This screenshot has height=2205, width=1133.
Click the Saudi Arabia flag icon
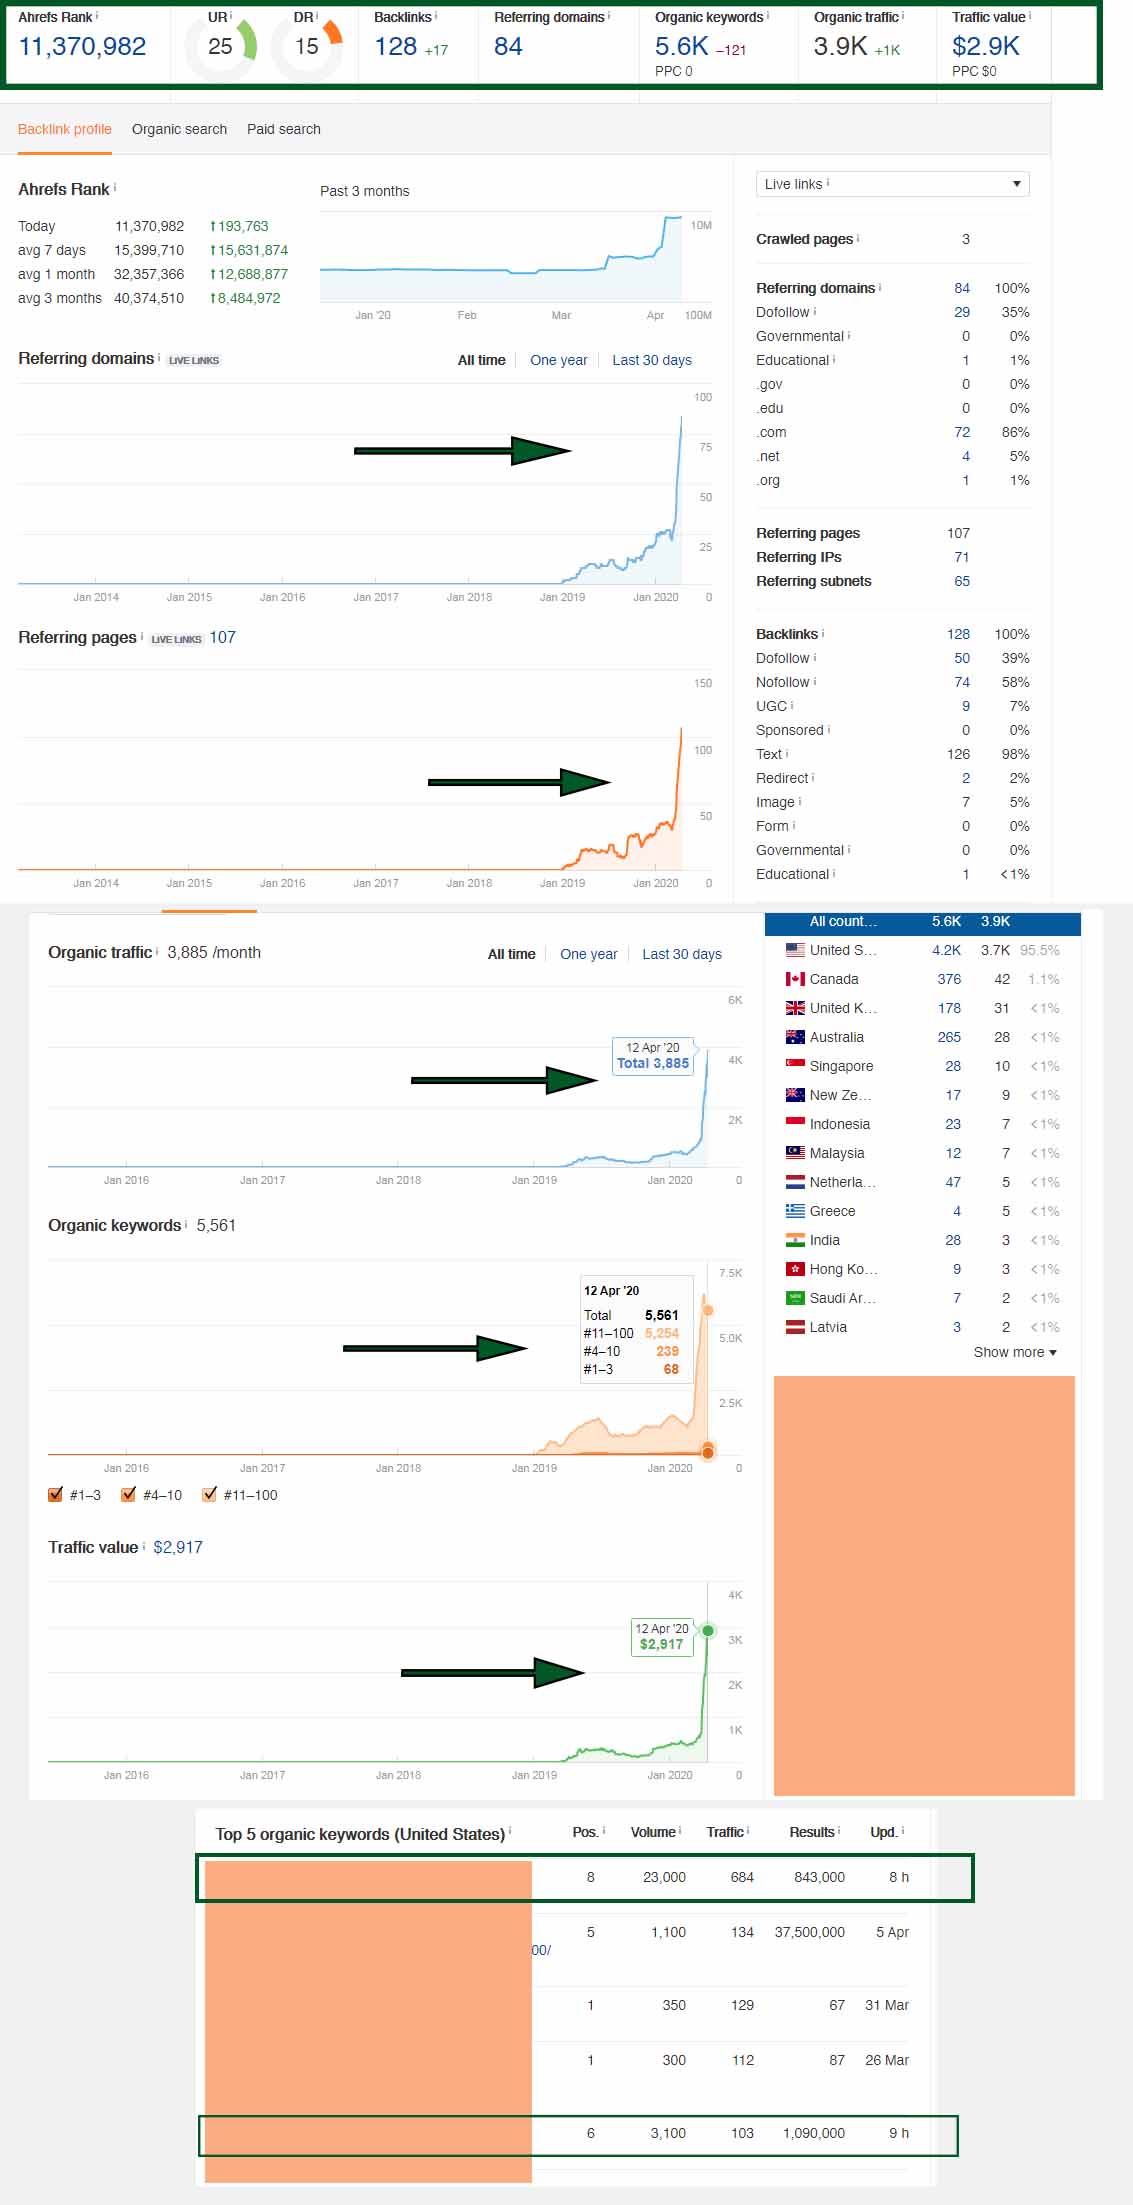pyautogui.click(x=795, y=1298)
